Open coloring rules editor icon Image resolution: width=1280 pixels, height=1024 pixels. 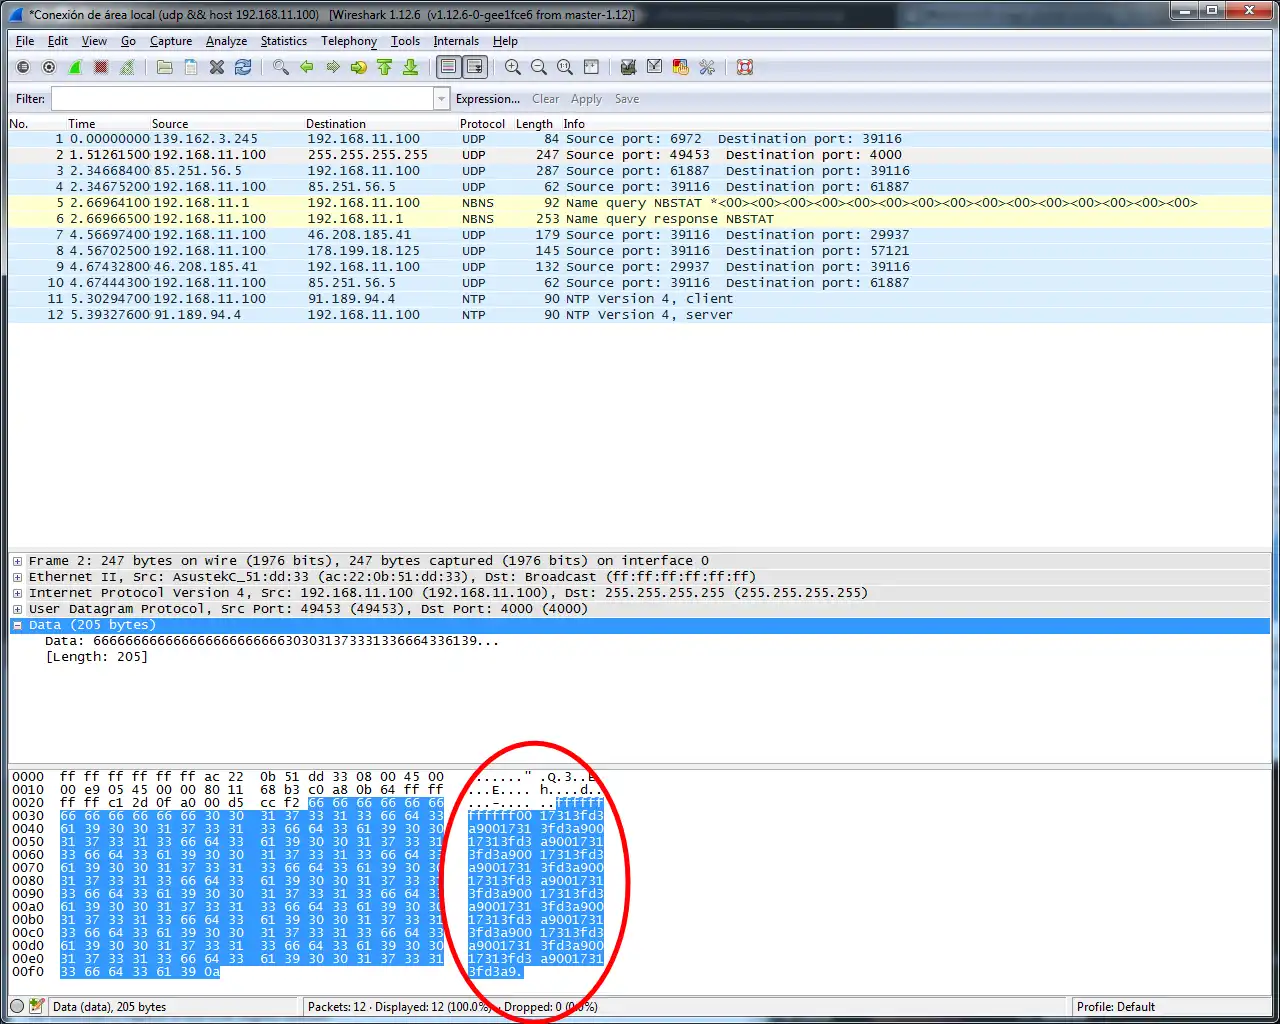[681, 67]
